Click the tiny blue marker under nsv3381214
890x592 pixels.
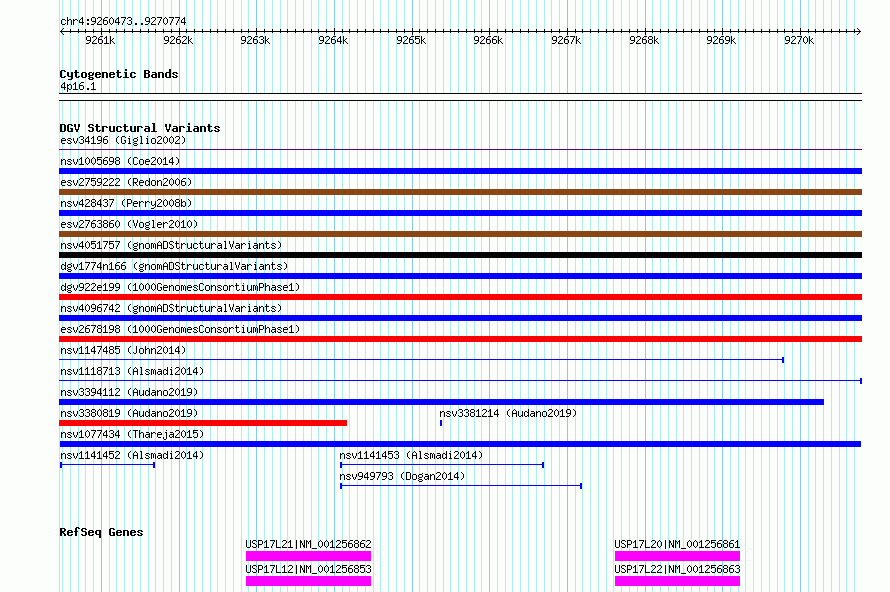(441, 423)
